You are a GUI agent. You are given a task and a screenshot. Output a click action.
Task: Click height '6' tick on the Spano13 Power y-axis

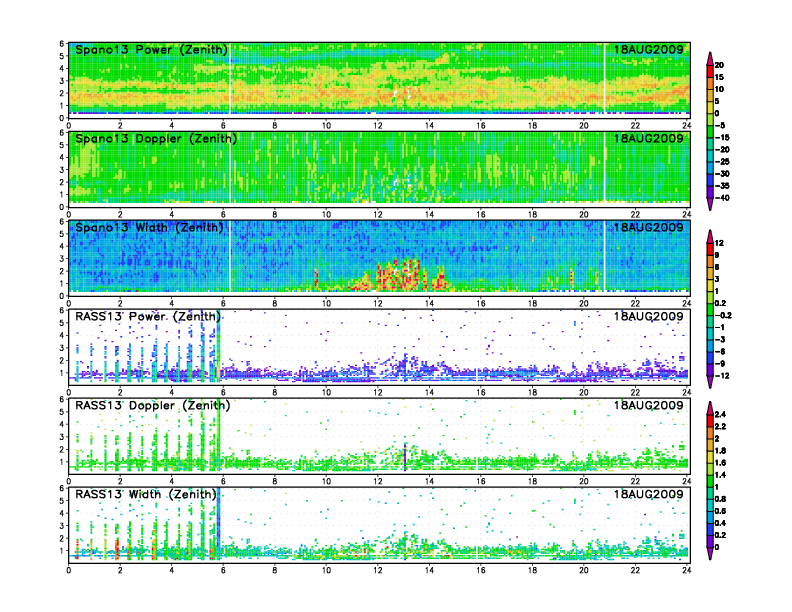(62, 44)
